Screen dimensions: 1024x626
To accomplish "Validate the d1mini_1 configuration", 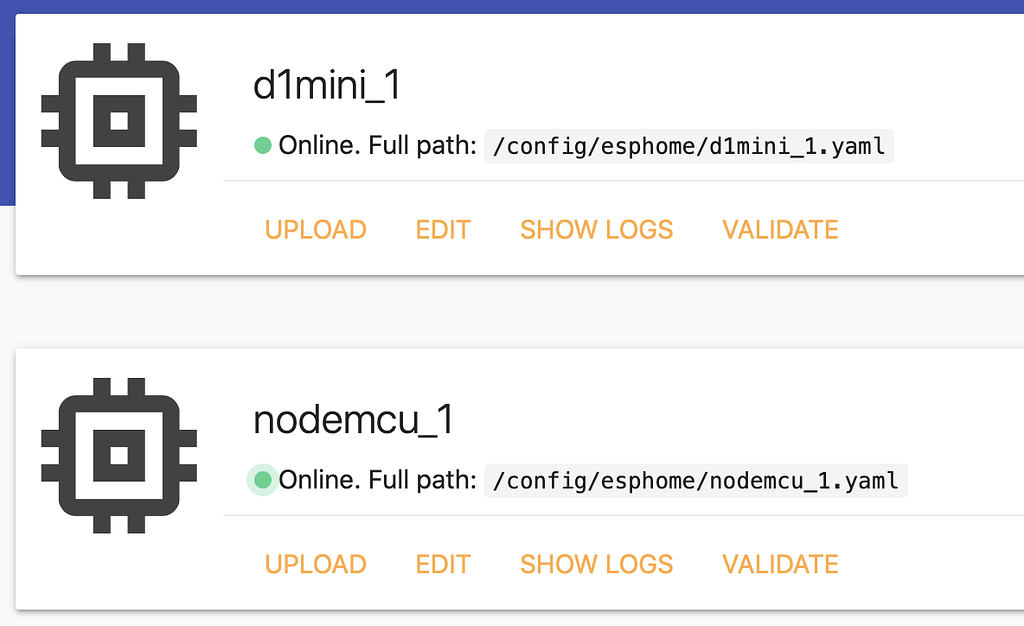I will pos(780,230).
